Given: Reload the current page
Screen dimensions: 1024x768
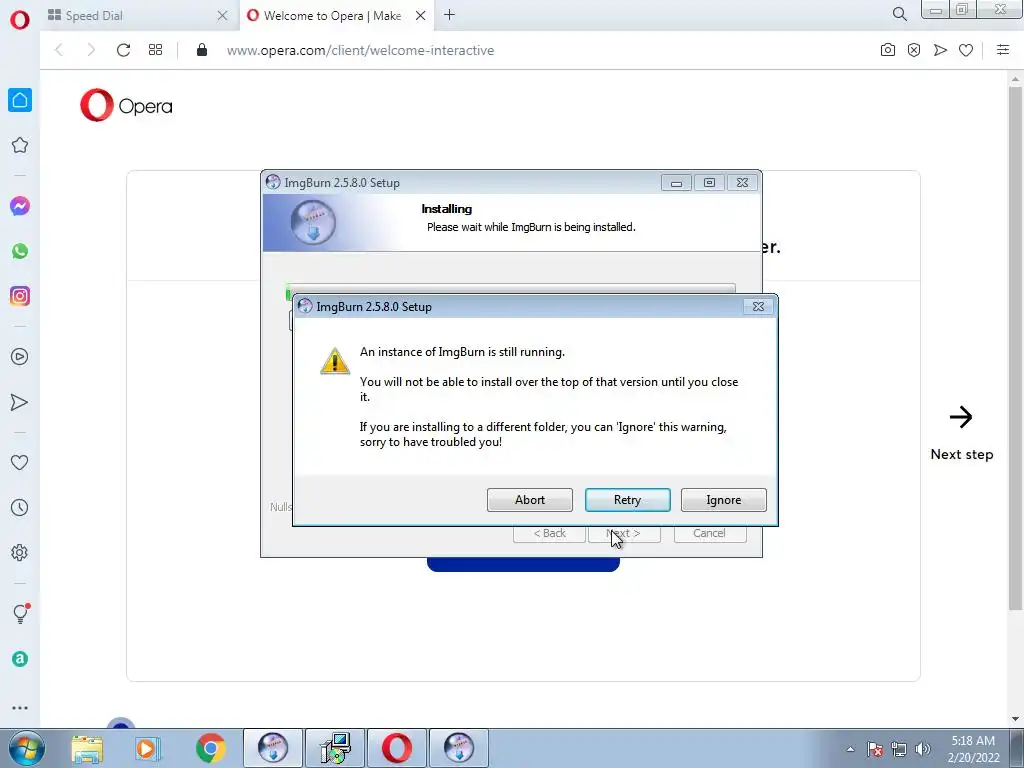Looking at the screenshot, I should click(x=123, y=50).
